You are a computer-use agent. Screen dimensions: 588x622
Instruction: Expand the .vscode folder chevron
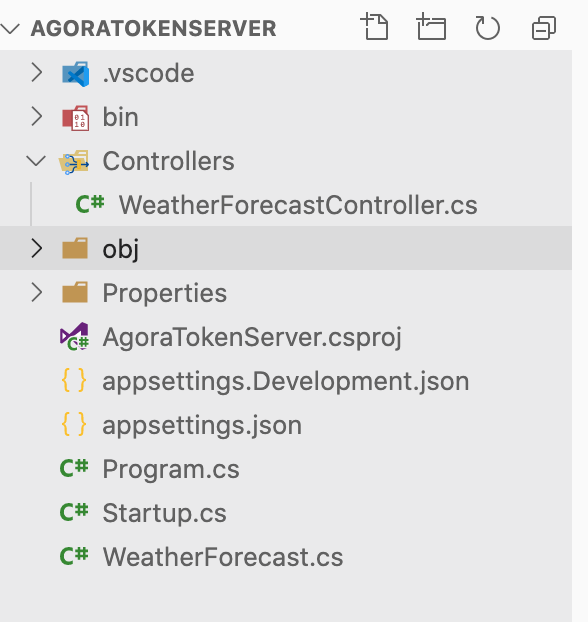[x=37, y=73]
